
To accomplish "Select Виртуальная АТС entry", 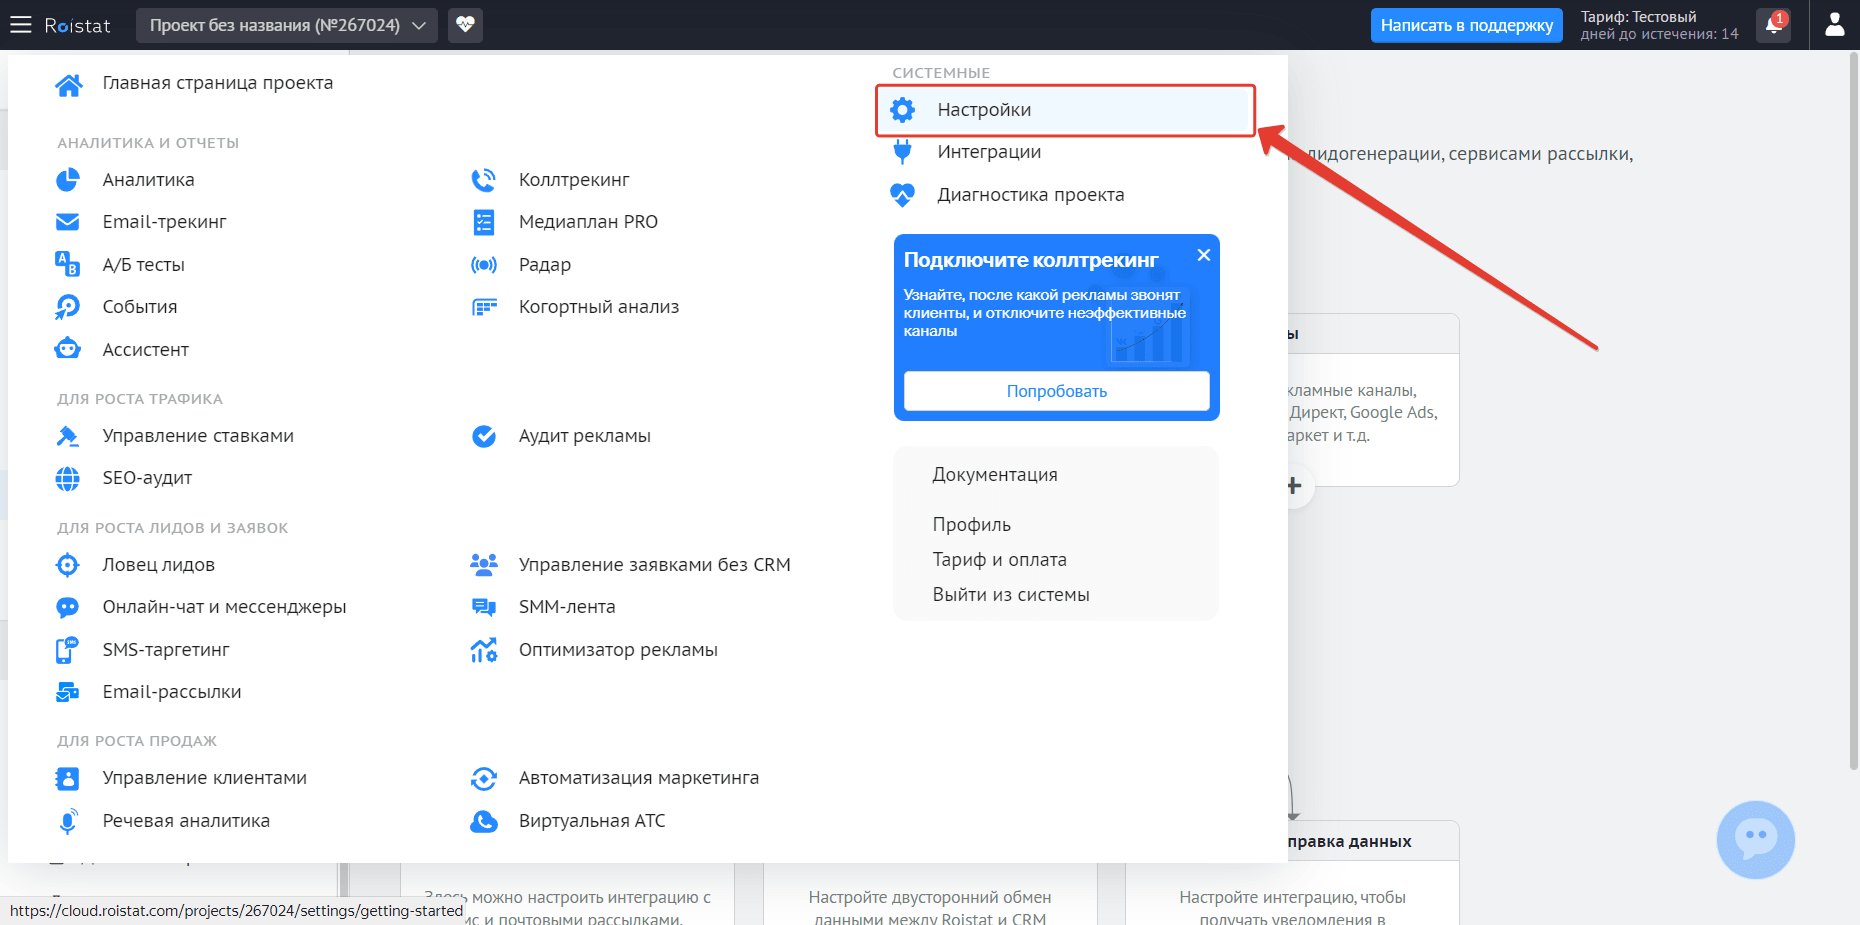I will tap(592, 821).
